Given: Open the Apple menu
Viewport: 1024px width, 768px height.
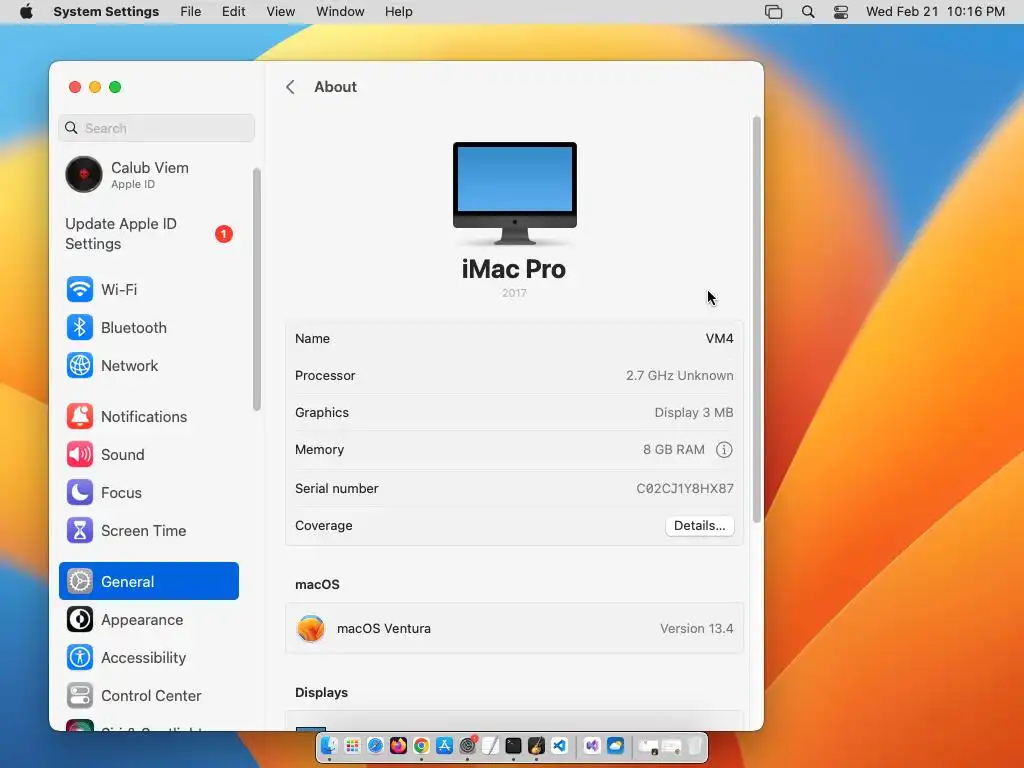Looking at the screenshot, I should [26, 11].
